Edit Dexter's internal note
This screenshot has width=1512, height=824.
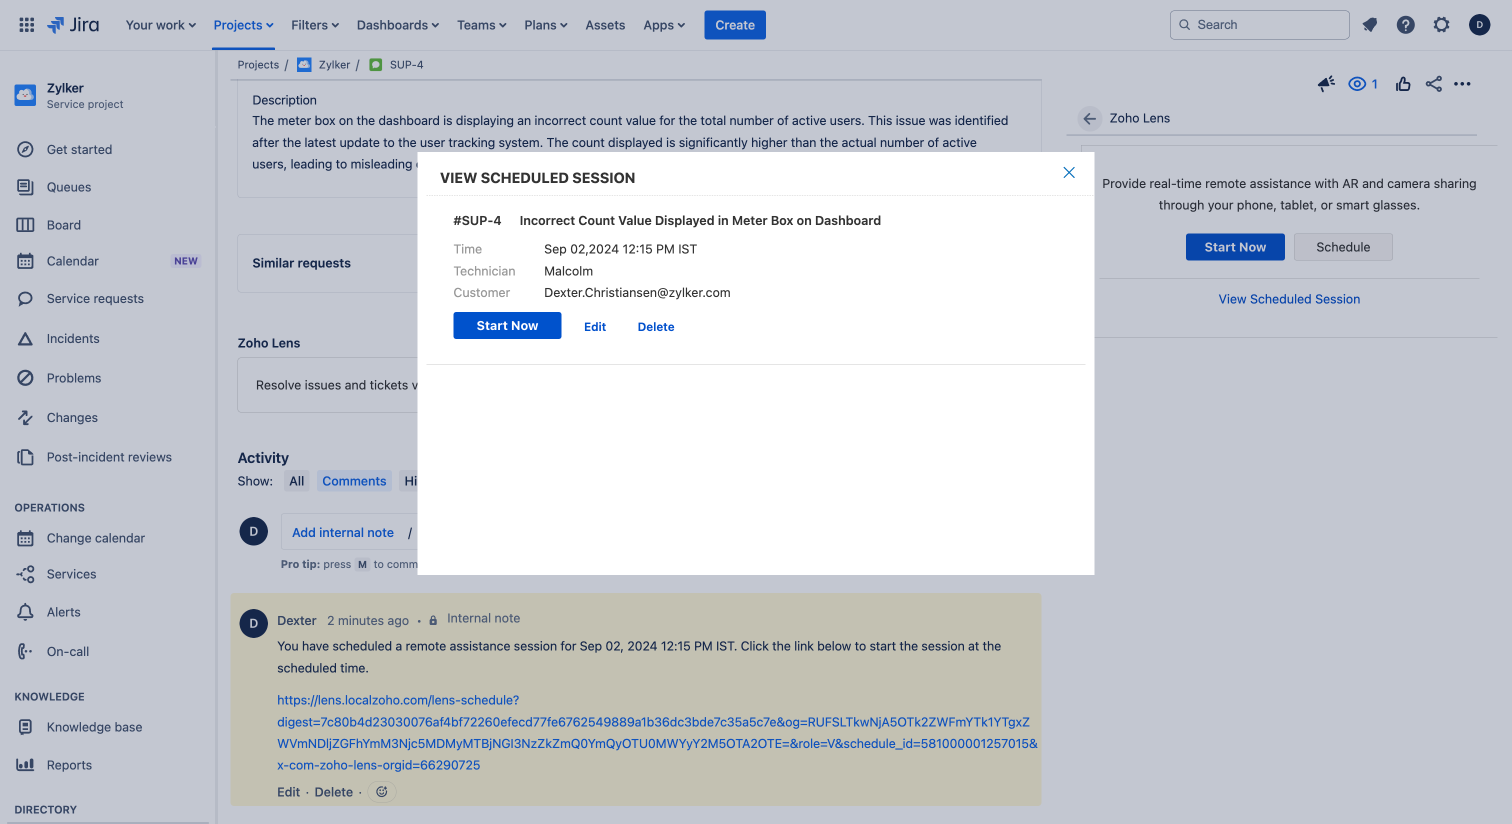click(288, 792)
